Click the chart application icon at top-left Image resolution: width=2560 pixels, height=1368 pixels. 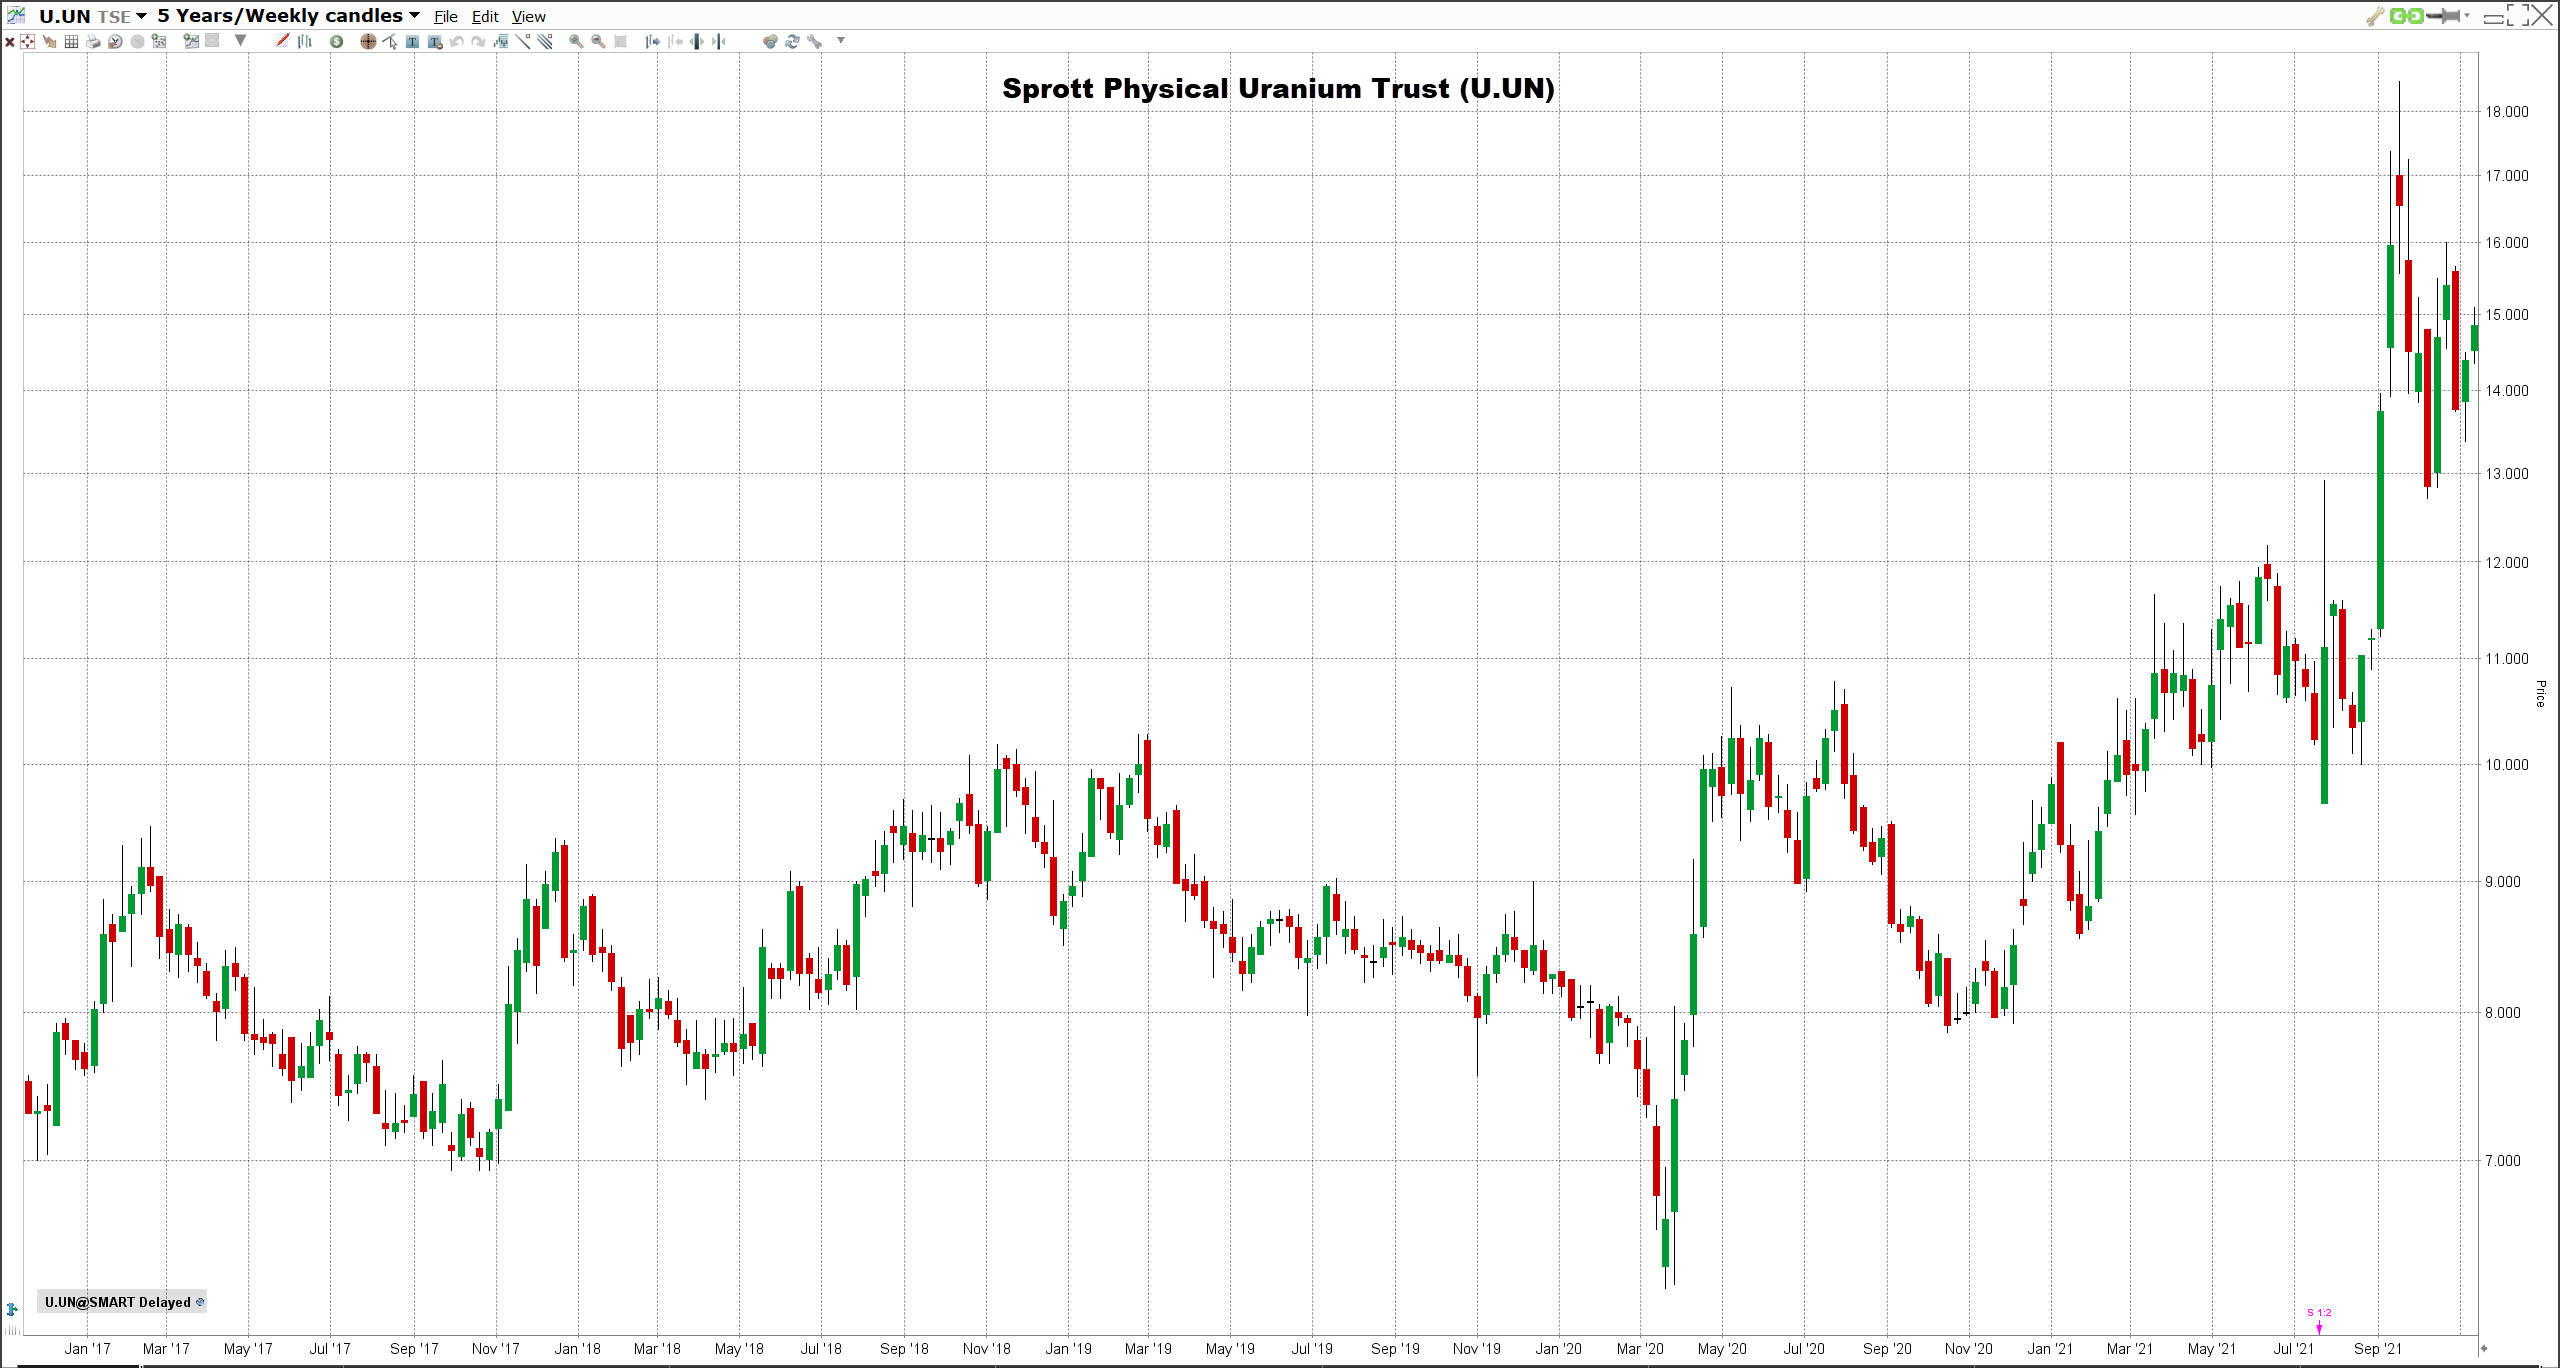[16, 15]
